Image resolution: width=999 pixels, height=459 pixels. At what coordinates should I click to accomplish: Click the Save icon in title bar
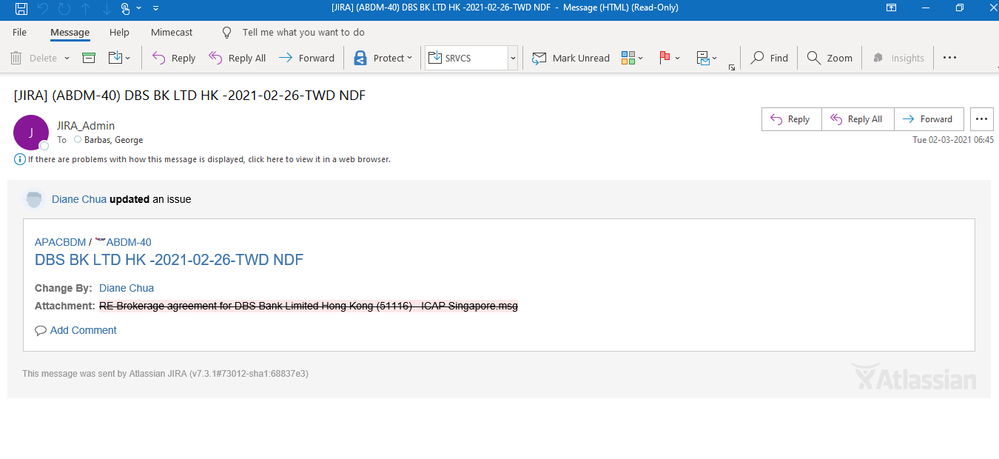[x=21, y=8]
